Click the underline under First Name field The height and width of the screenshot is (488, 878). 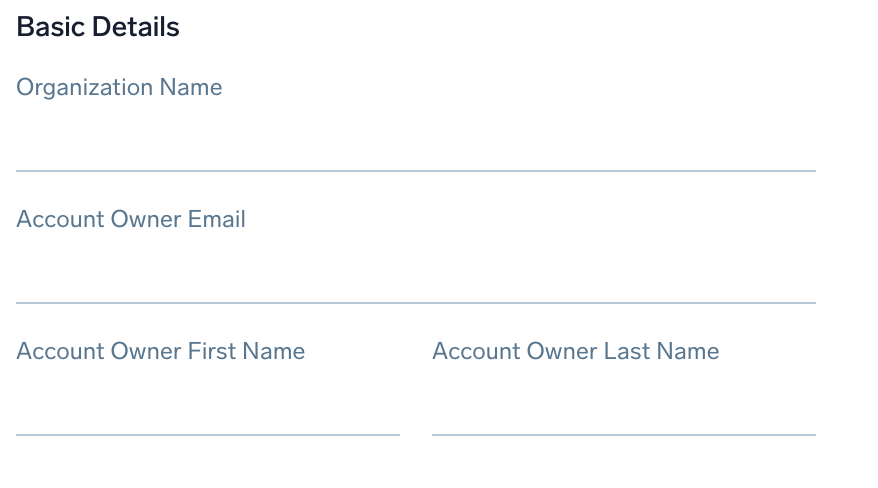coord(207,435)
